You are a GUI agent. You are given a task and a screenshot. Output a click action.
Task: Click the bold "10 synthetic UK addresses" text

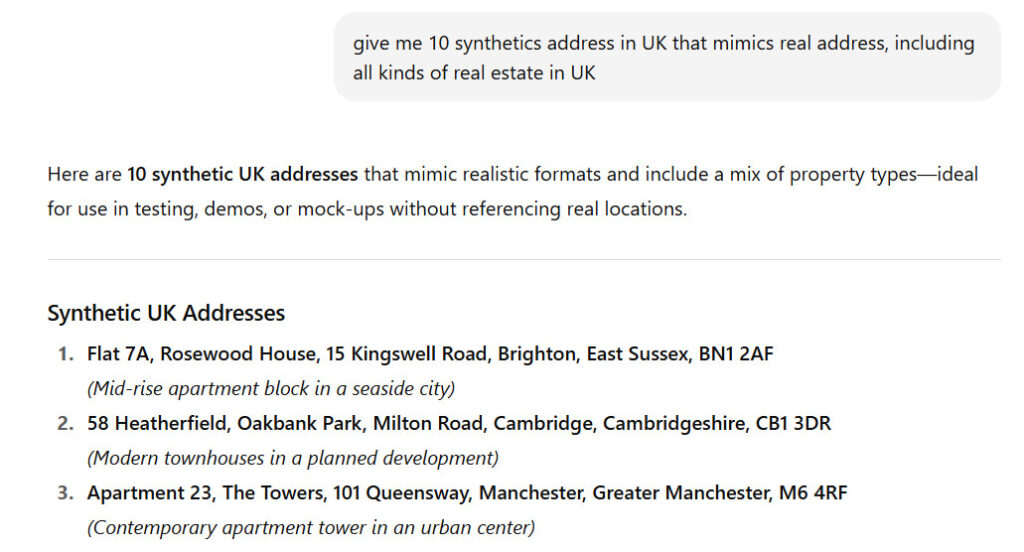pyautogui.click(x=242, y=174)
